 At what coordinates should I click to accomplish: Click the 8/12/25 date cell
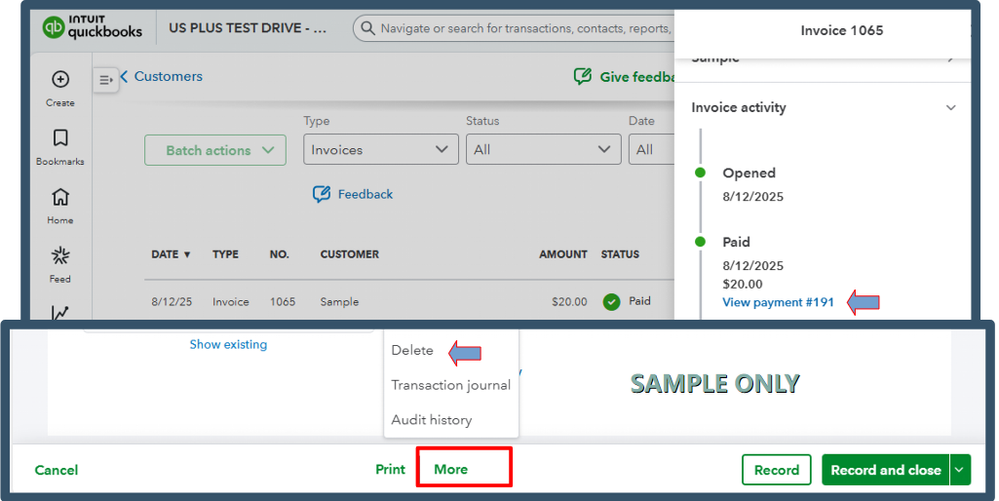point(171,301)
